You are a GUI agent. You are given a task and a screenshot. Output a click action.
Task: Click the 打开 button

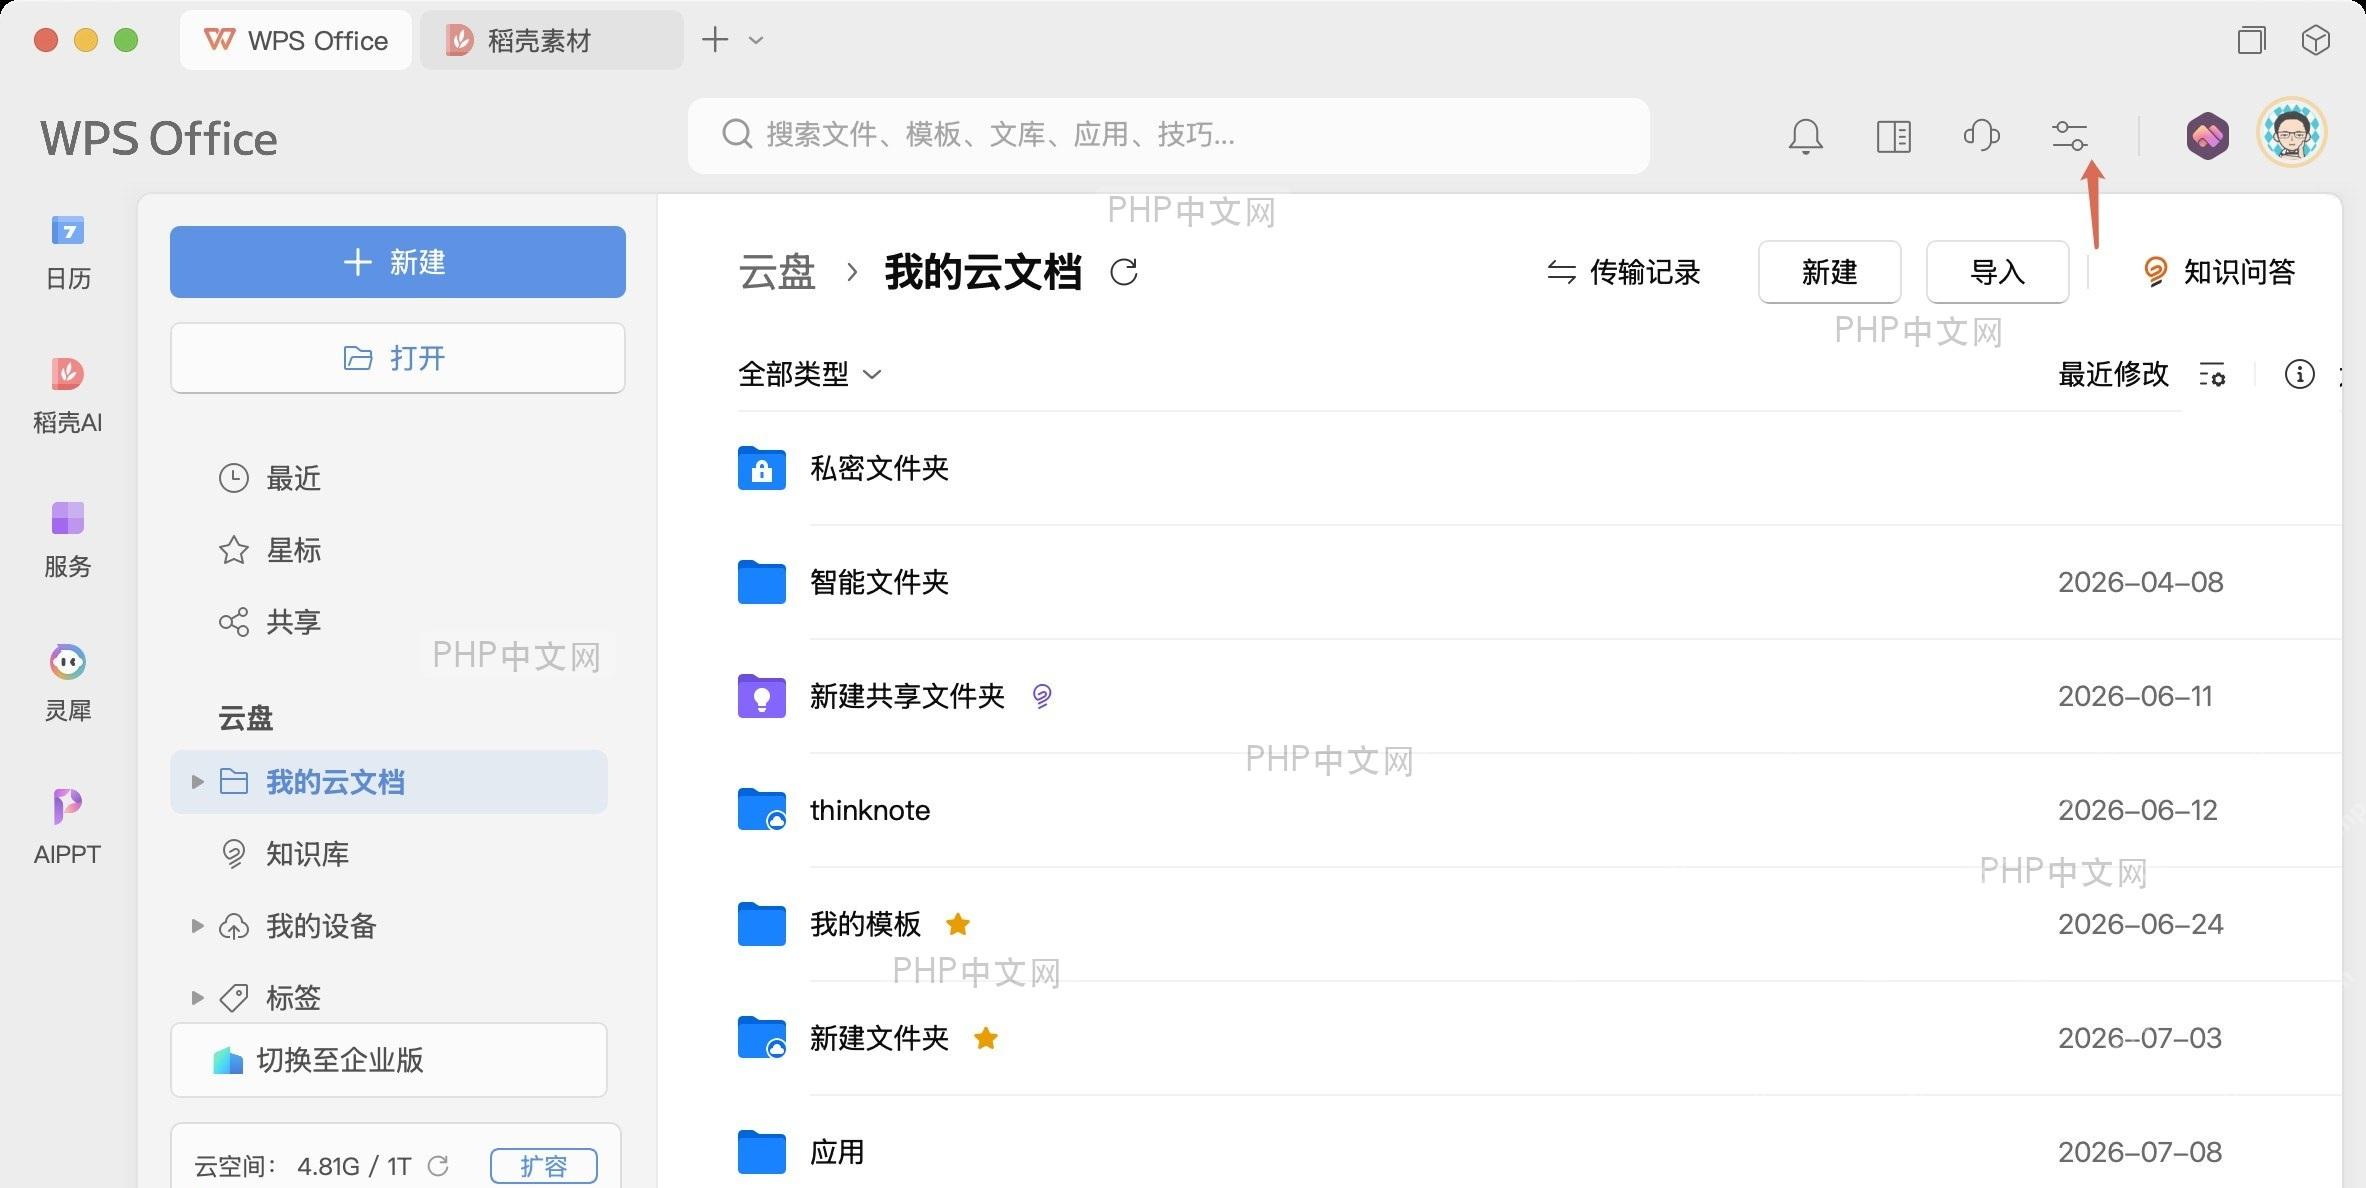coord(398,358)
